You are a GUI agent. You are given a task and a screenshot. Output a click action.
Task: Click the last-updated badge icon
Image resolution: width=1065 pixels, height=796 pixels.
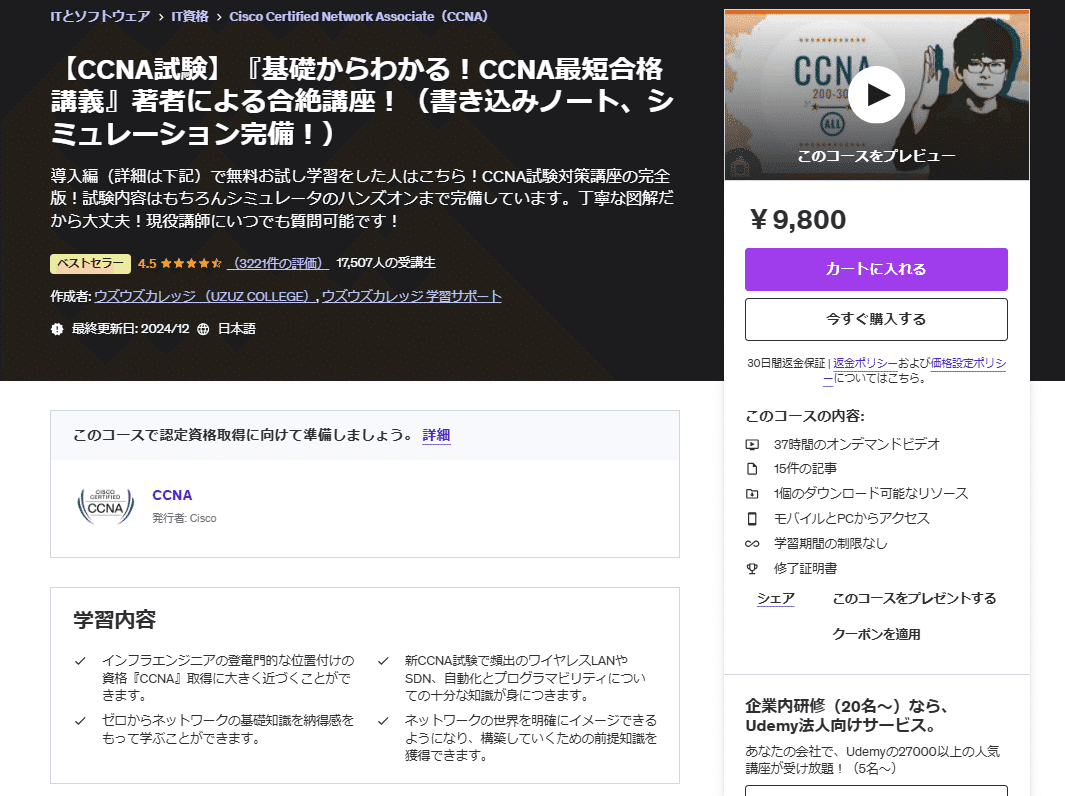click(57, 329)
